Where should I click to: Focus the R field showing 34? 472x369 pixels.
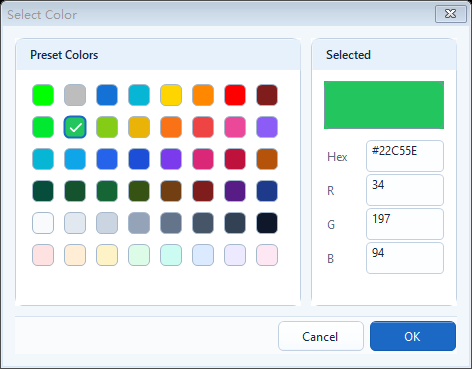[x=405, y=190]
